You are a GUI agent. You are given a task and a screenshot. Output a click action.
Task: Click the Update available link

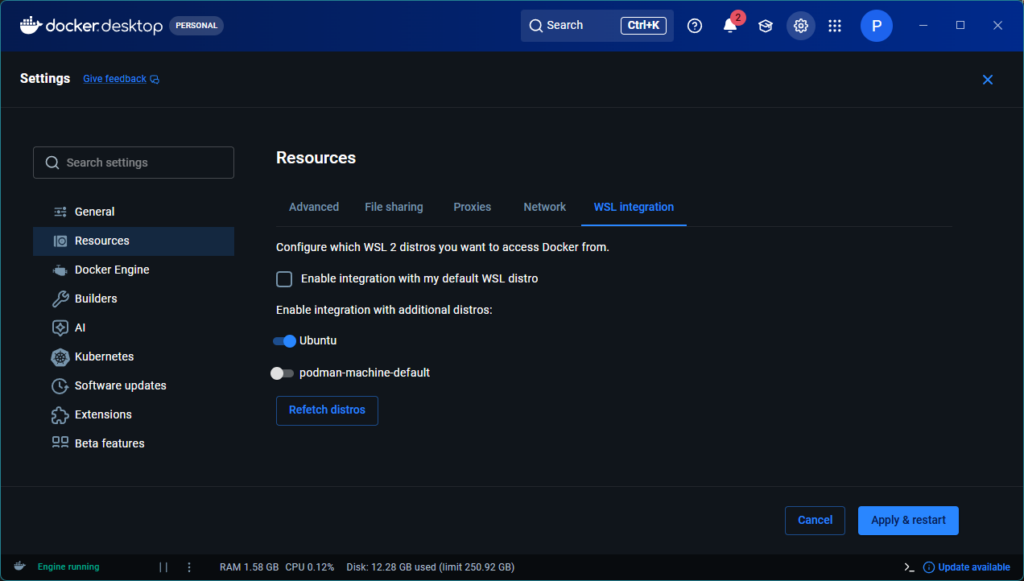pyautogui.click(x=974, y=567)
